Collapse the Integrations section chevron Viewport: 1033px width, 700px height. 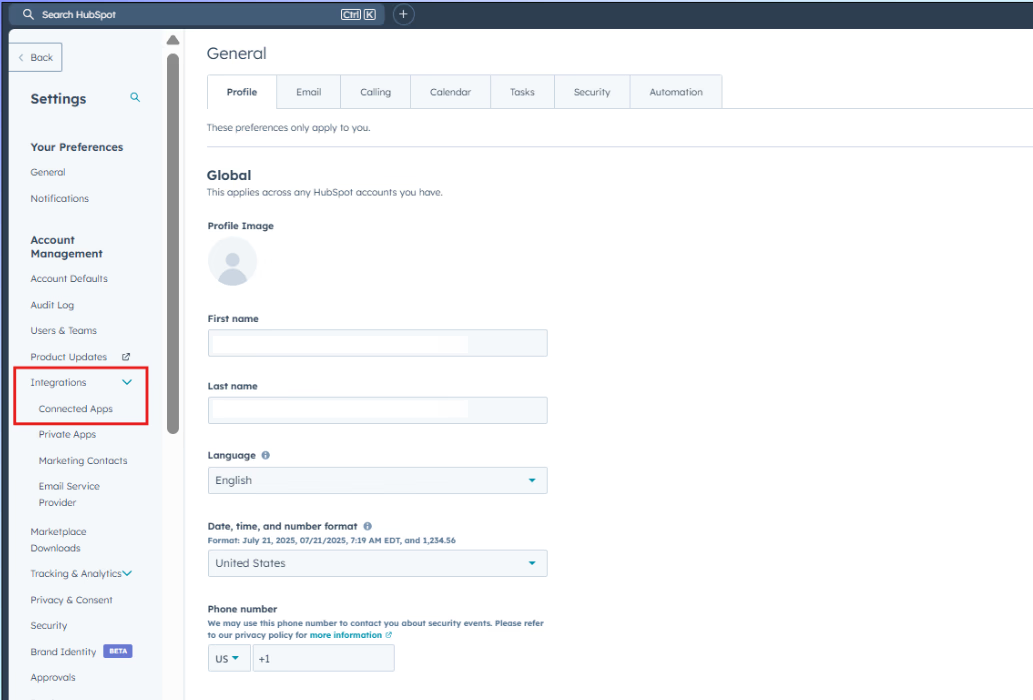[x=126, y=381]
